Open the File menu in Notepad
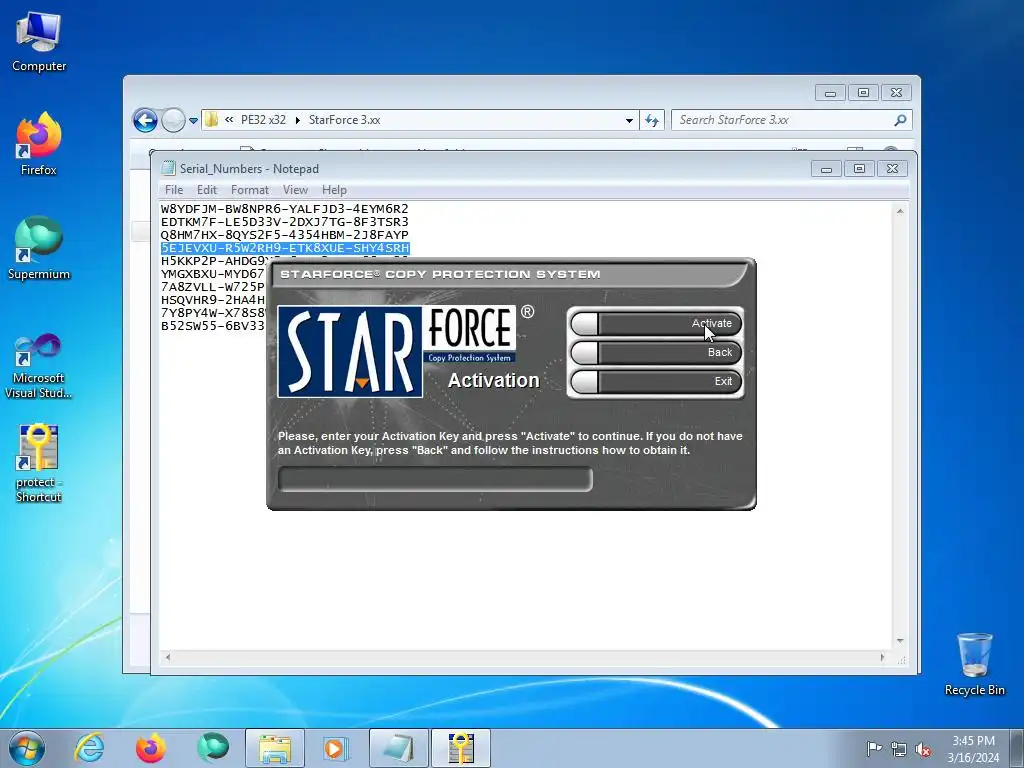The image size is (1024, 768). [174, 190]
